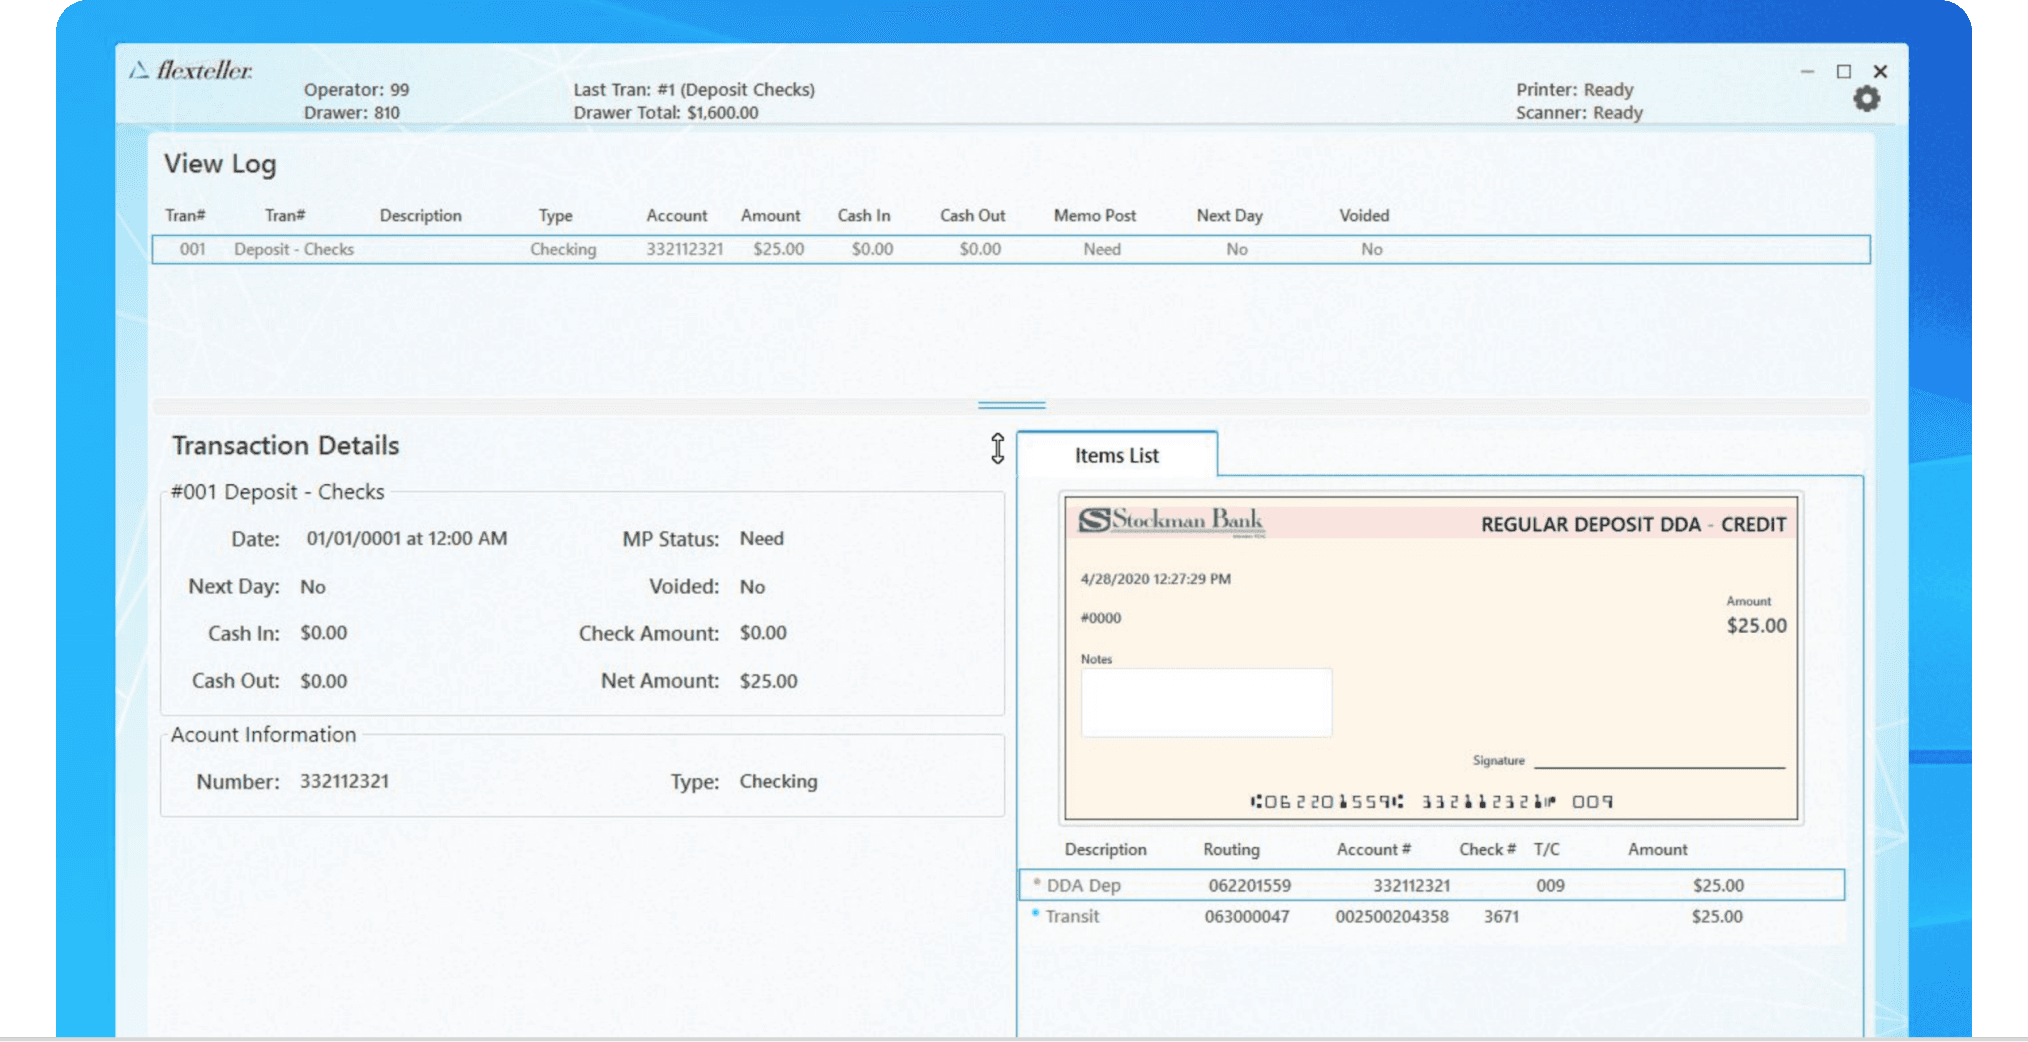
Task: Click the Account # column header in items list
Action: point(1373,849)
